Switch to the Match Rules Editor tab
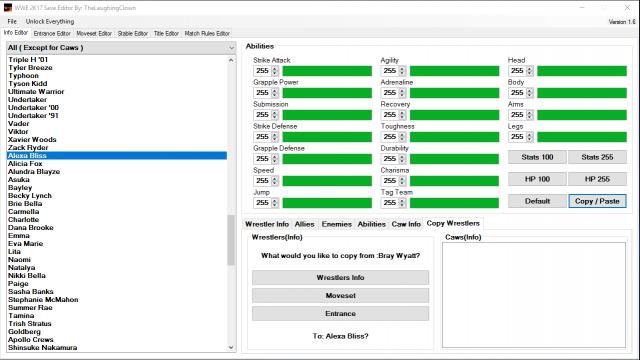This screenshot has height=360, width=640. 207,33
